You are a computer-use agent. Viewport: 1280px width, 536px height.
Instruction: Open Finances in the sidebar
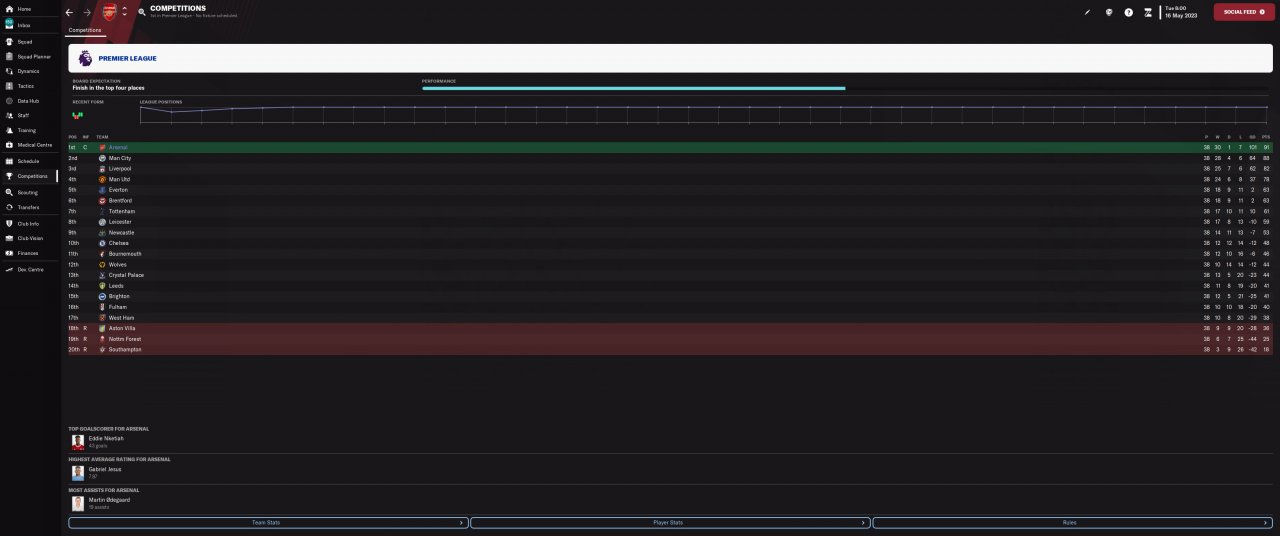tap(27, 253)
